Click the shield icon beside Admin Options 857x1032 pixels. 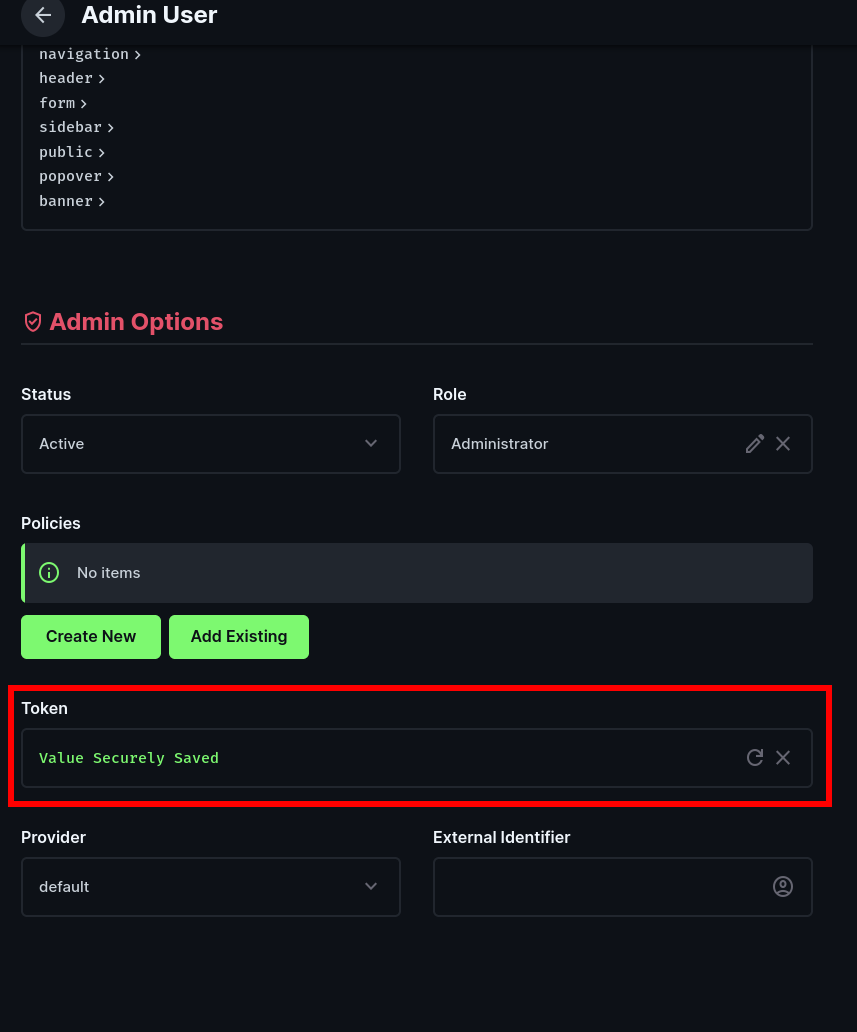(33, 322)
